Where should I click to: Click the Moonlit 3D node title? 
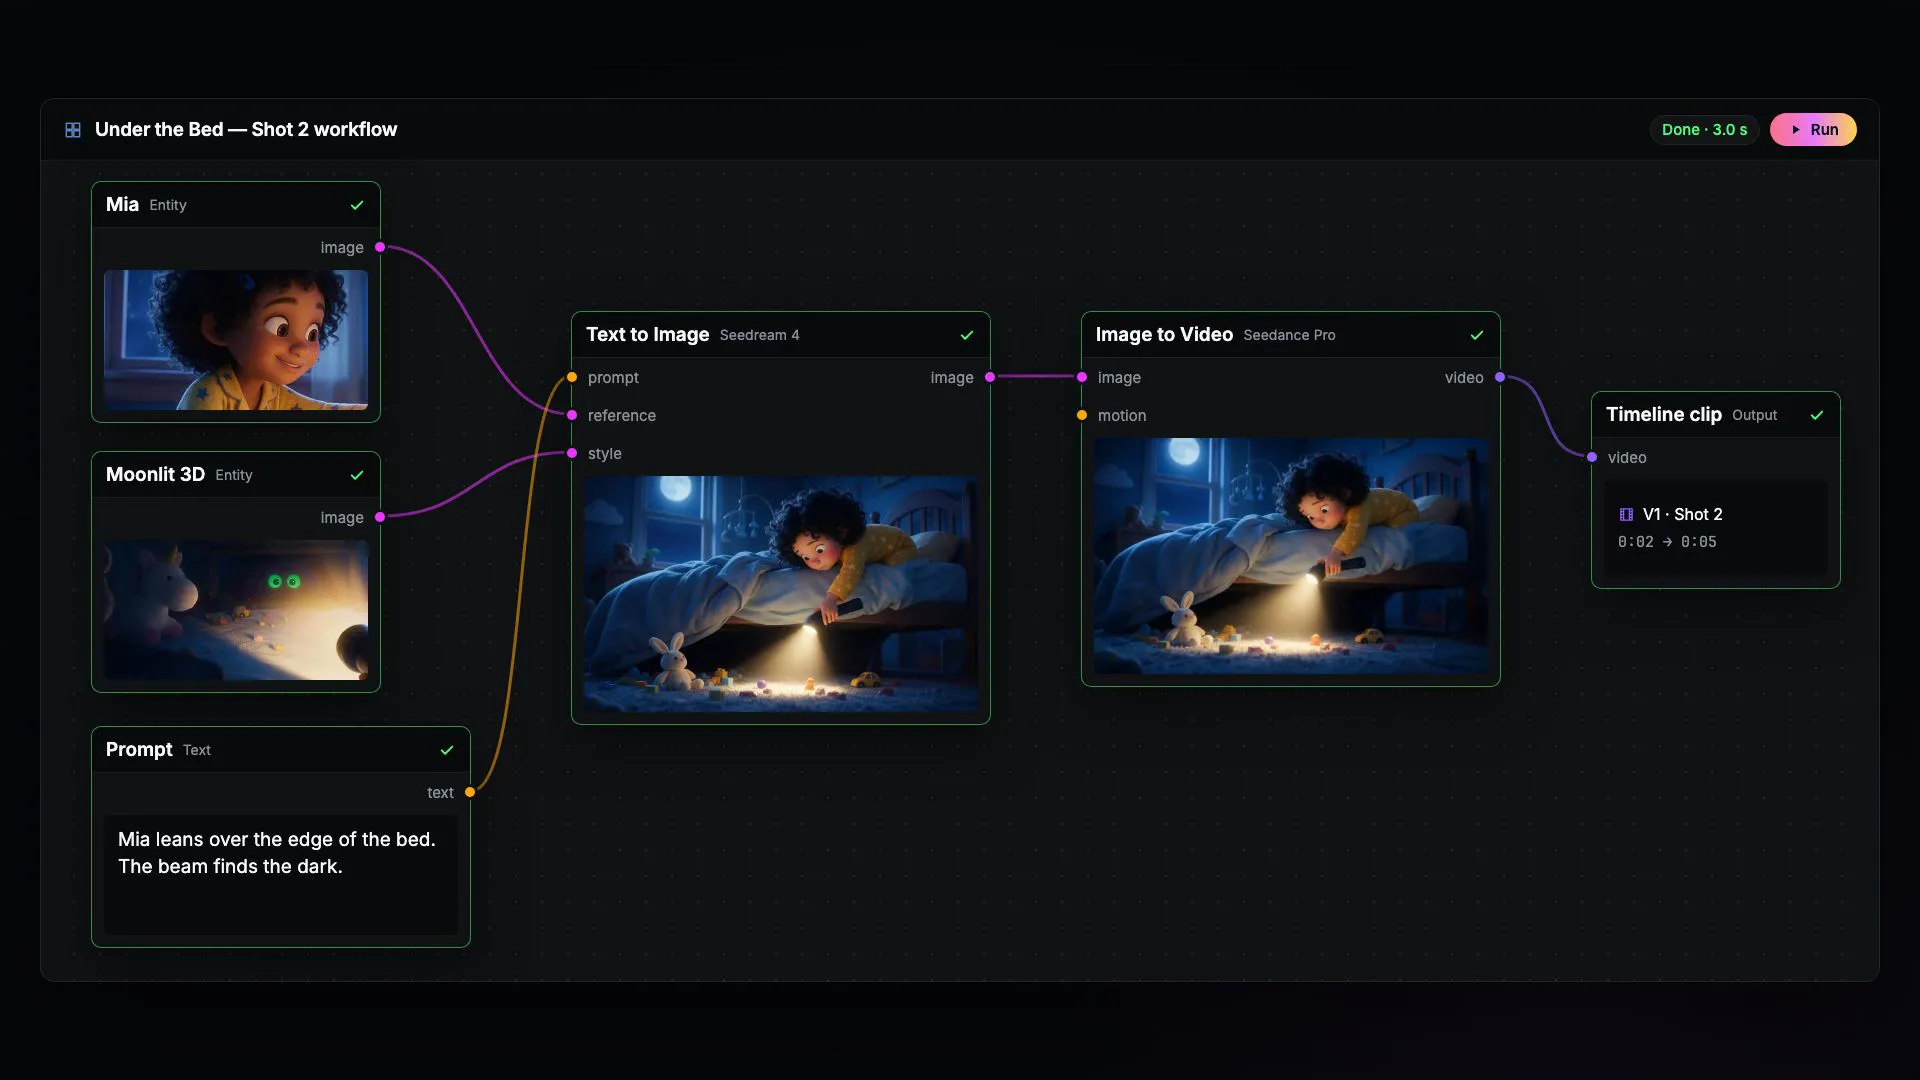tap(155, 475)
